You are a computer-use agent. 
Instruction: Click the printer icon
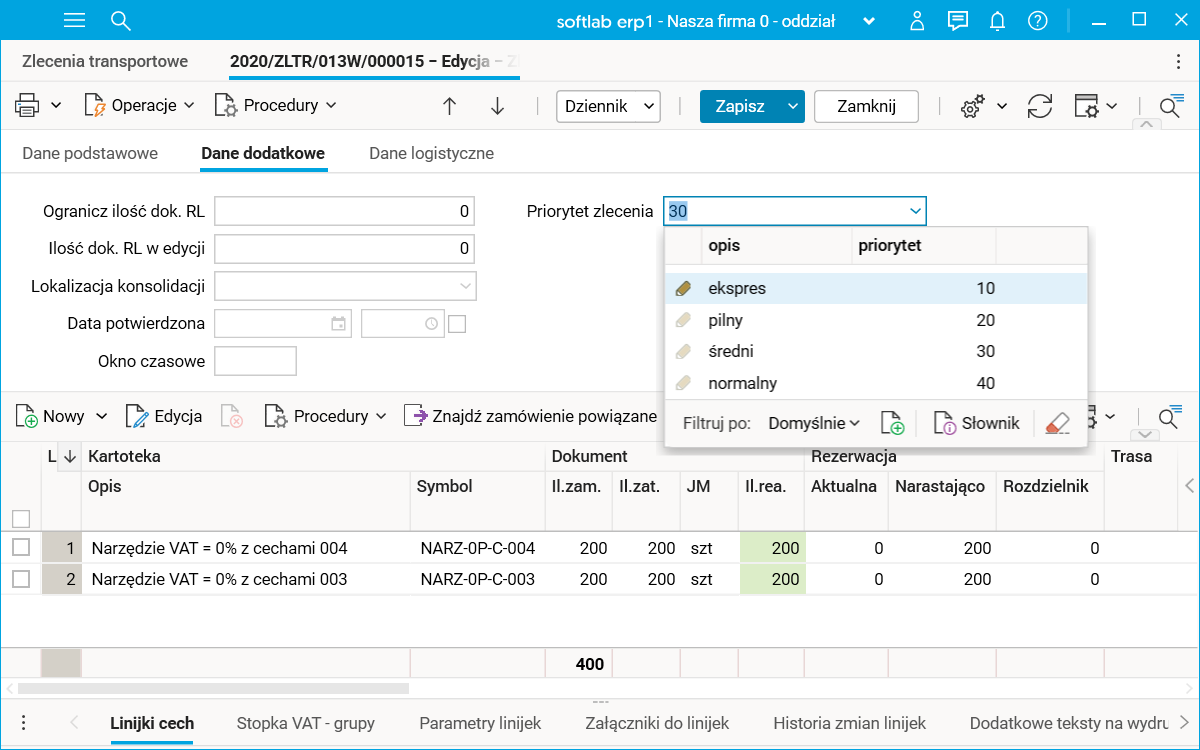tap(27, 105)
